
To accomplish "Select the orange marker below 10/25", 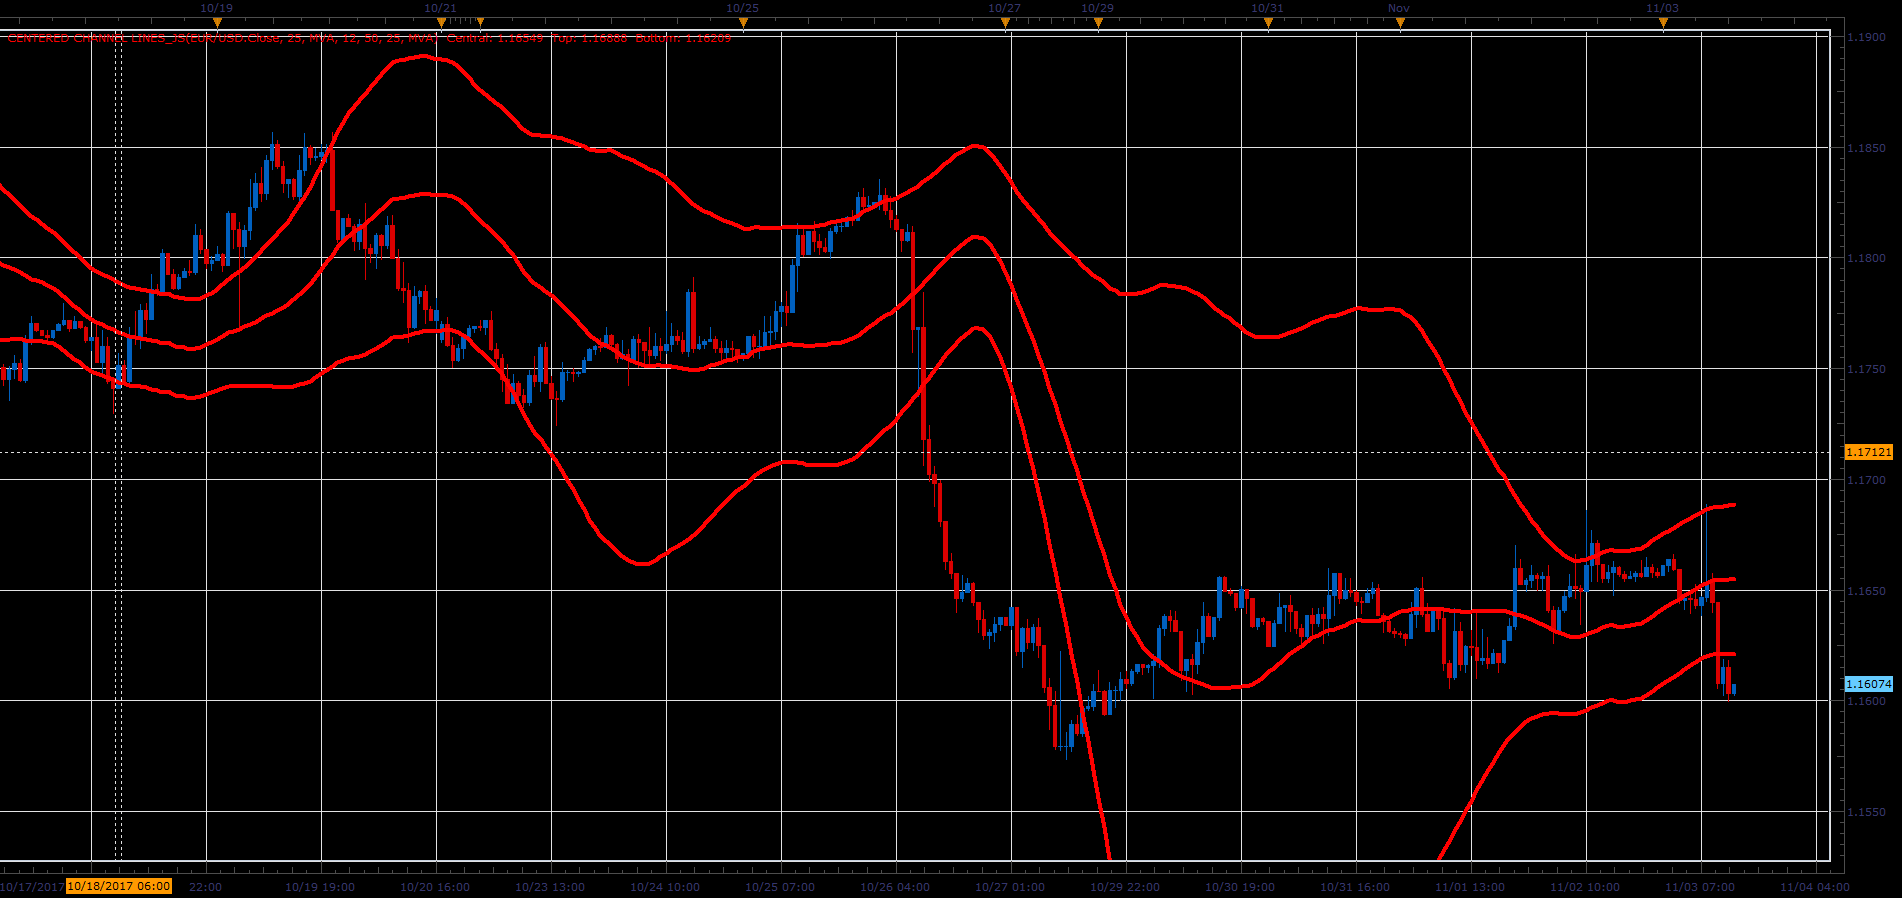I will tap(742, 22).
